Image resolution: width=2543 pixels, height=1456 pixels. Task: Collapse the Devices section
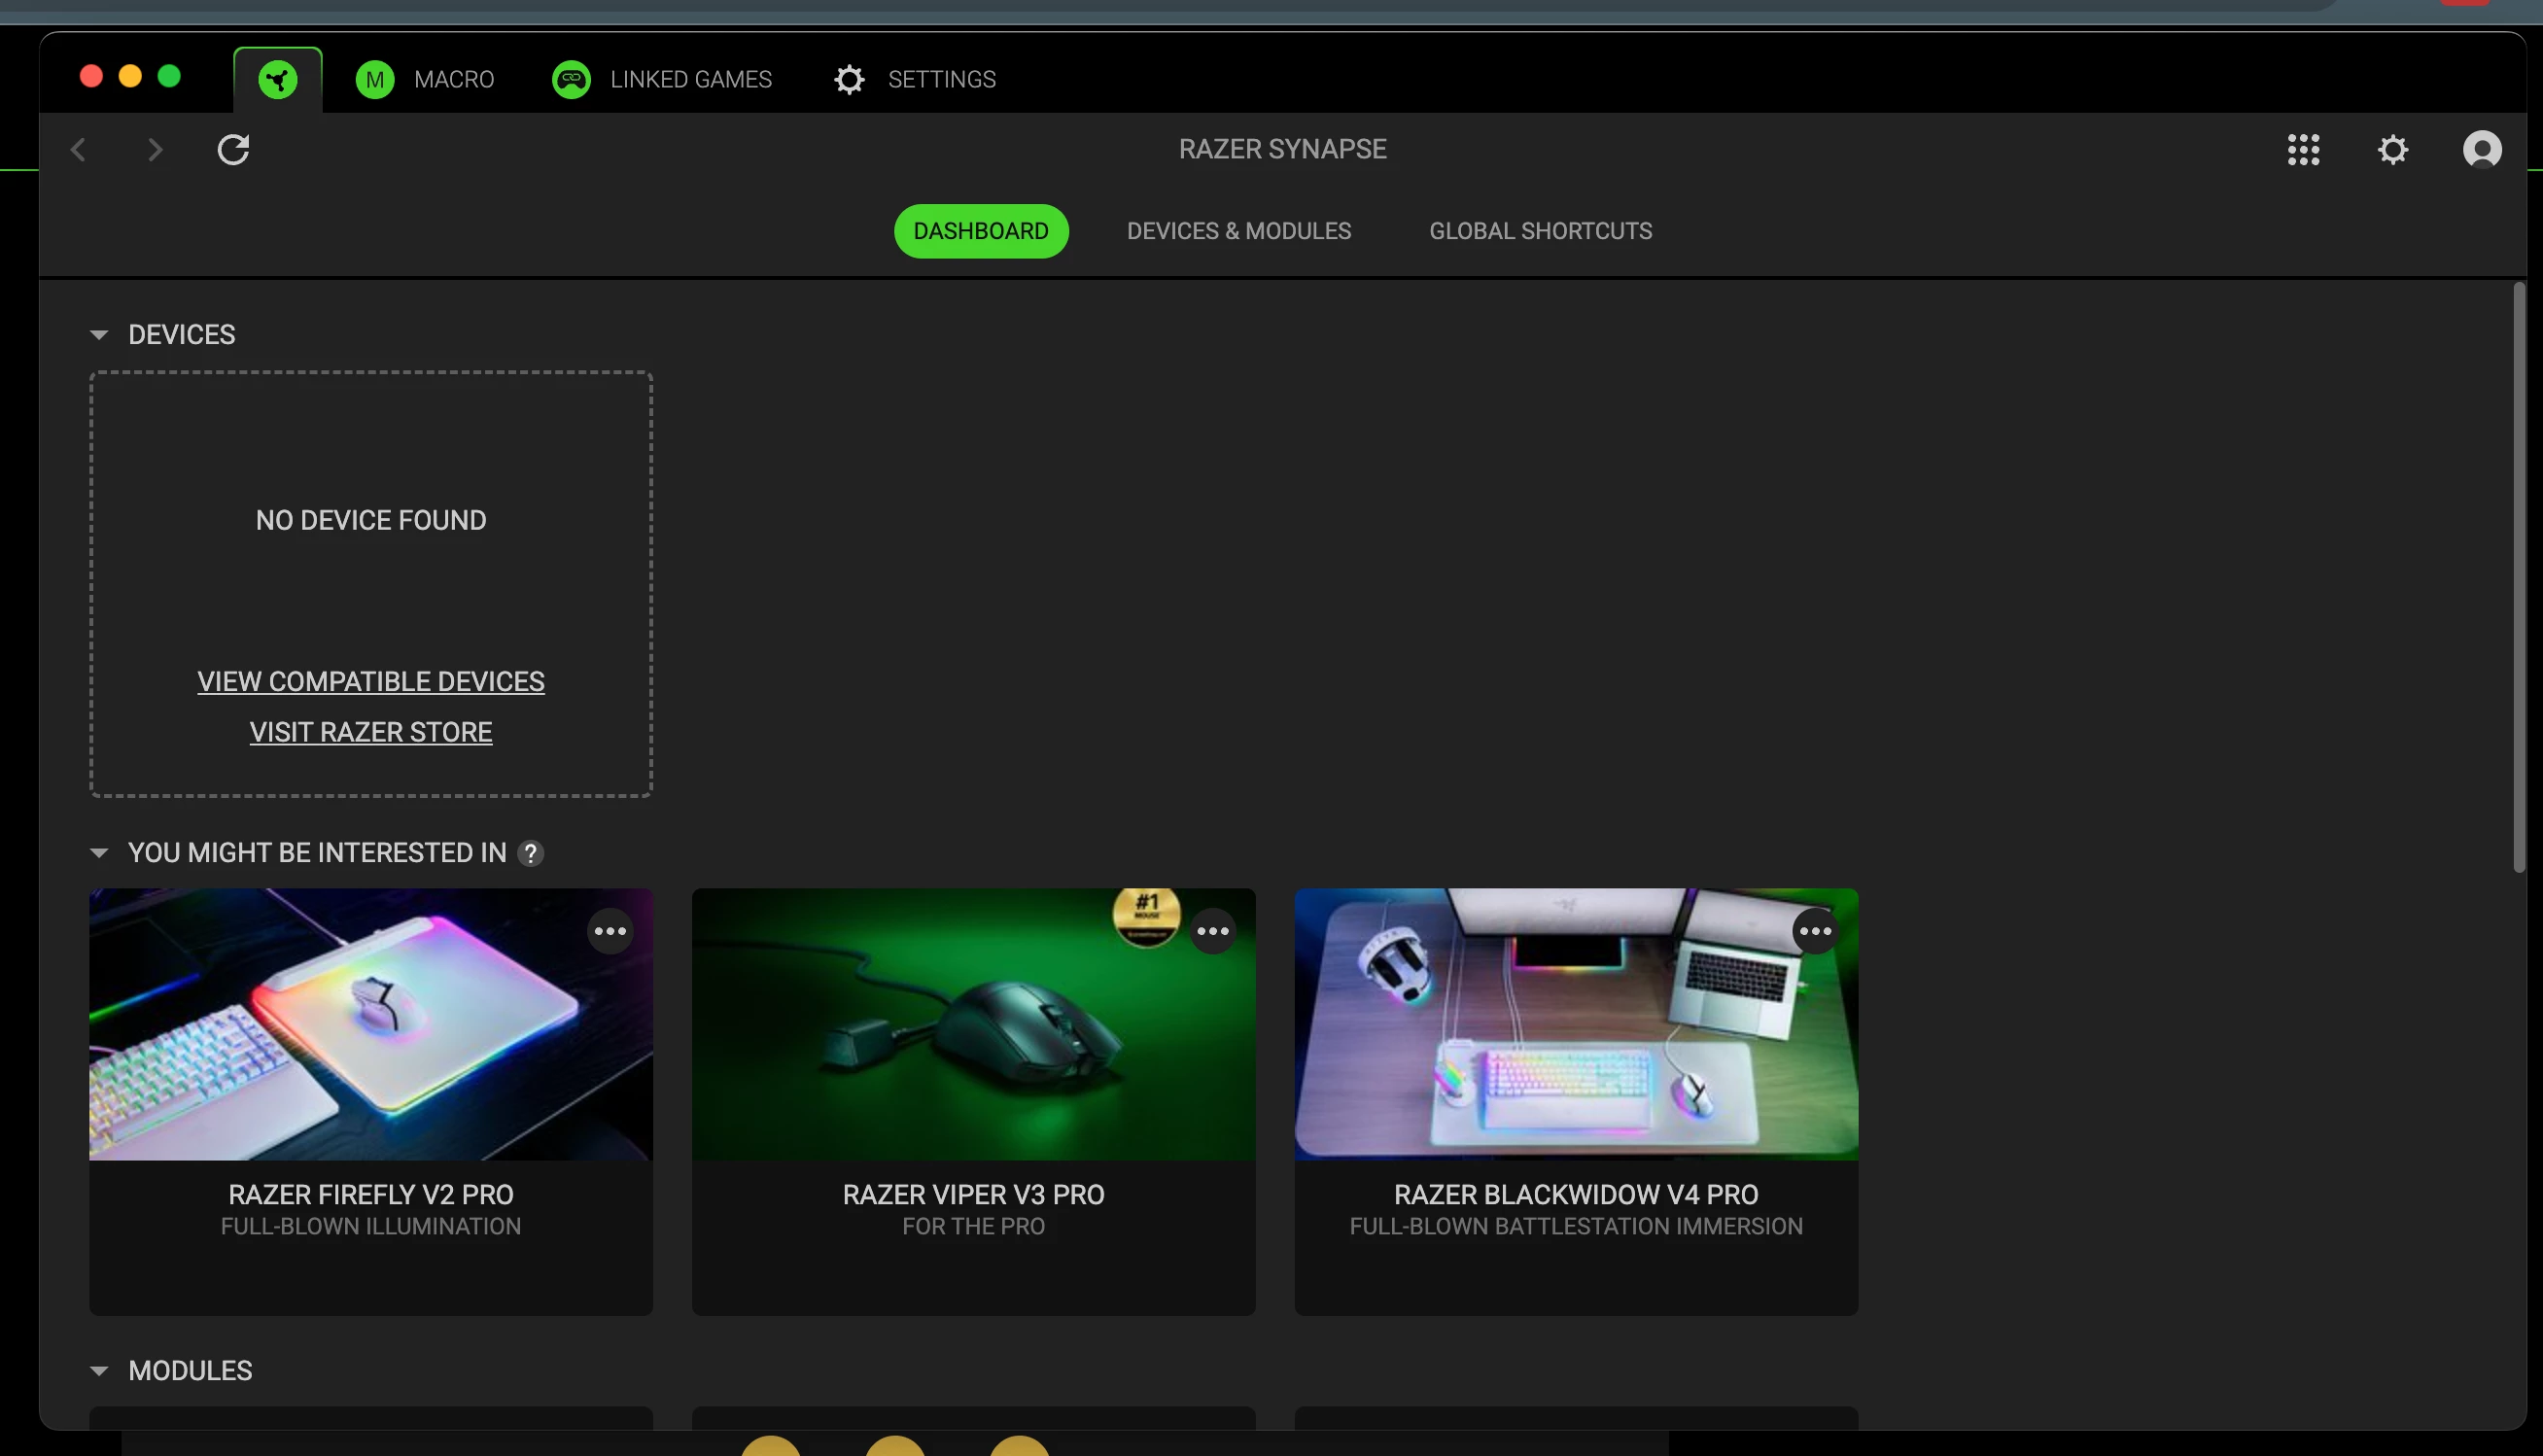[x=99, y=335]
